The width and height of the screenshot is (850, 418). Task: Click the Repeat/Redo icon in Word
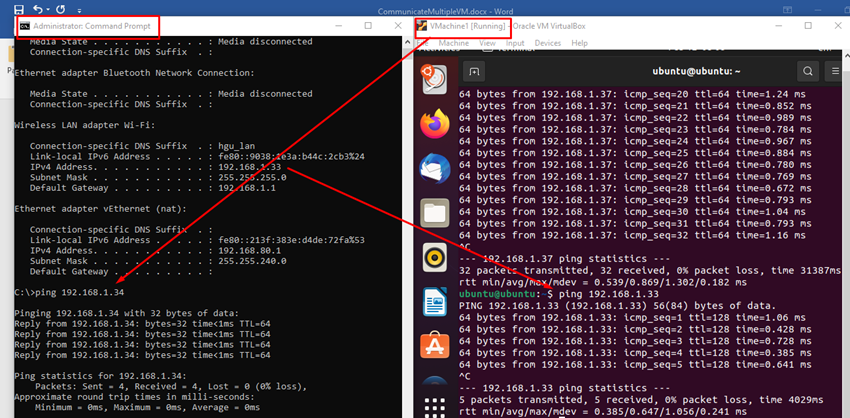(x=61, y=9)
